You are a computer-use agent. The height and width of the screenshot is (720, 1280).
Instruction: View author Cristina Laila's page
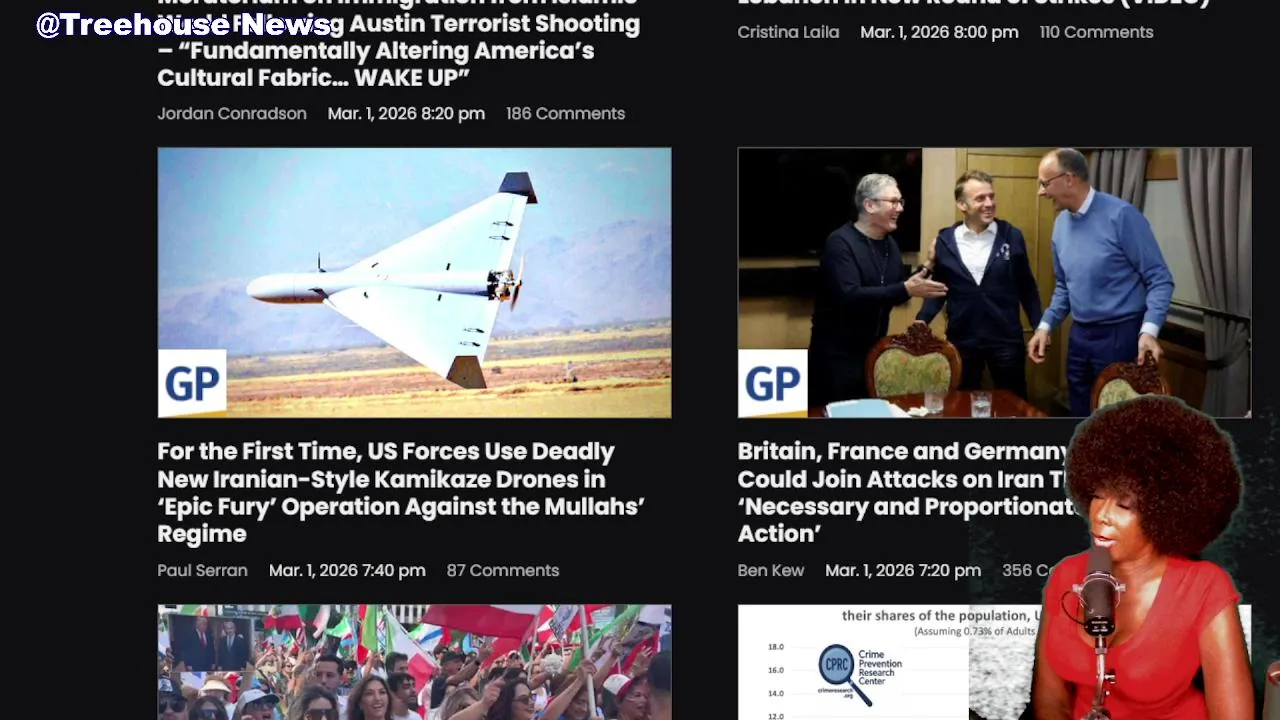click(788, 32)
